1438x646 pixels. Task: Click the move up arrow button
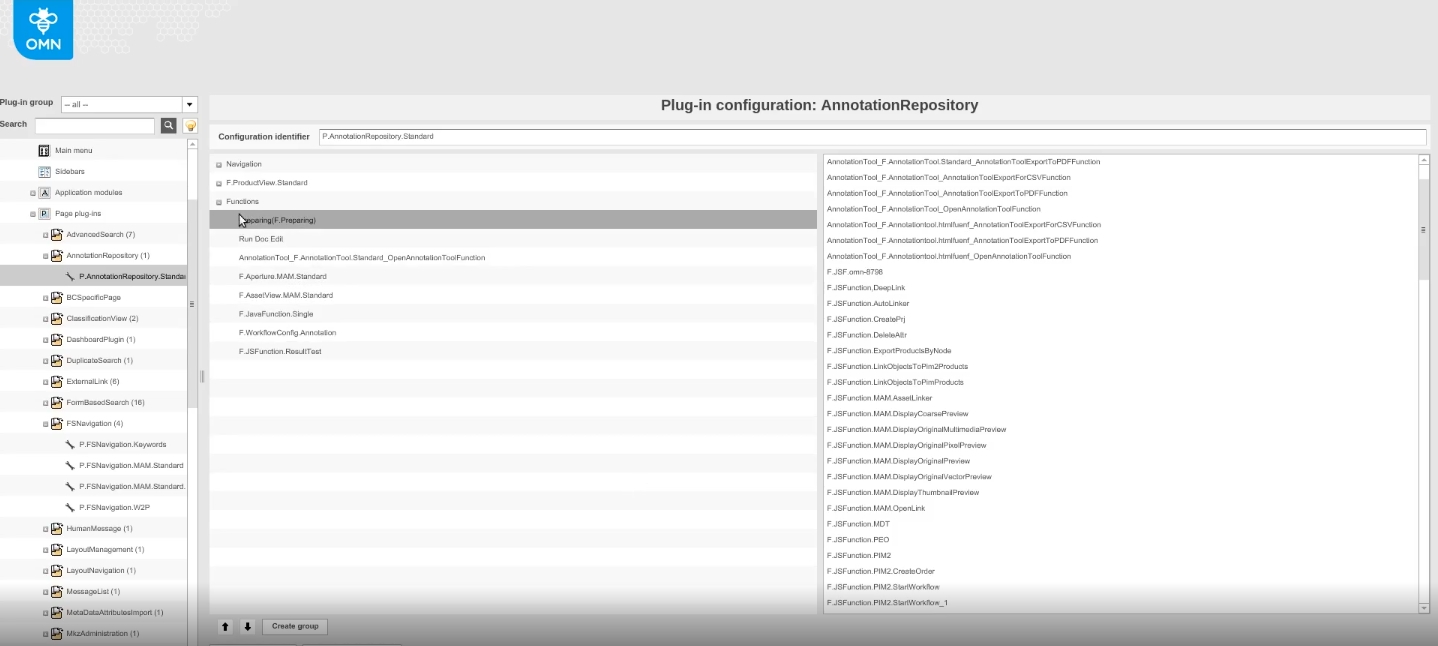point(225,627)
